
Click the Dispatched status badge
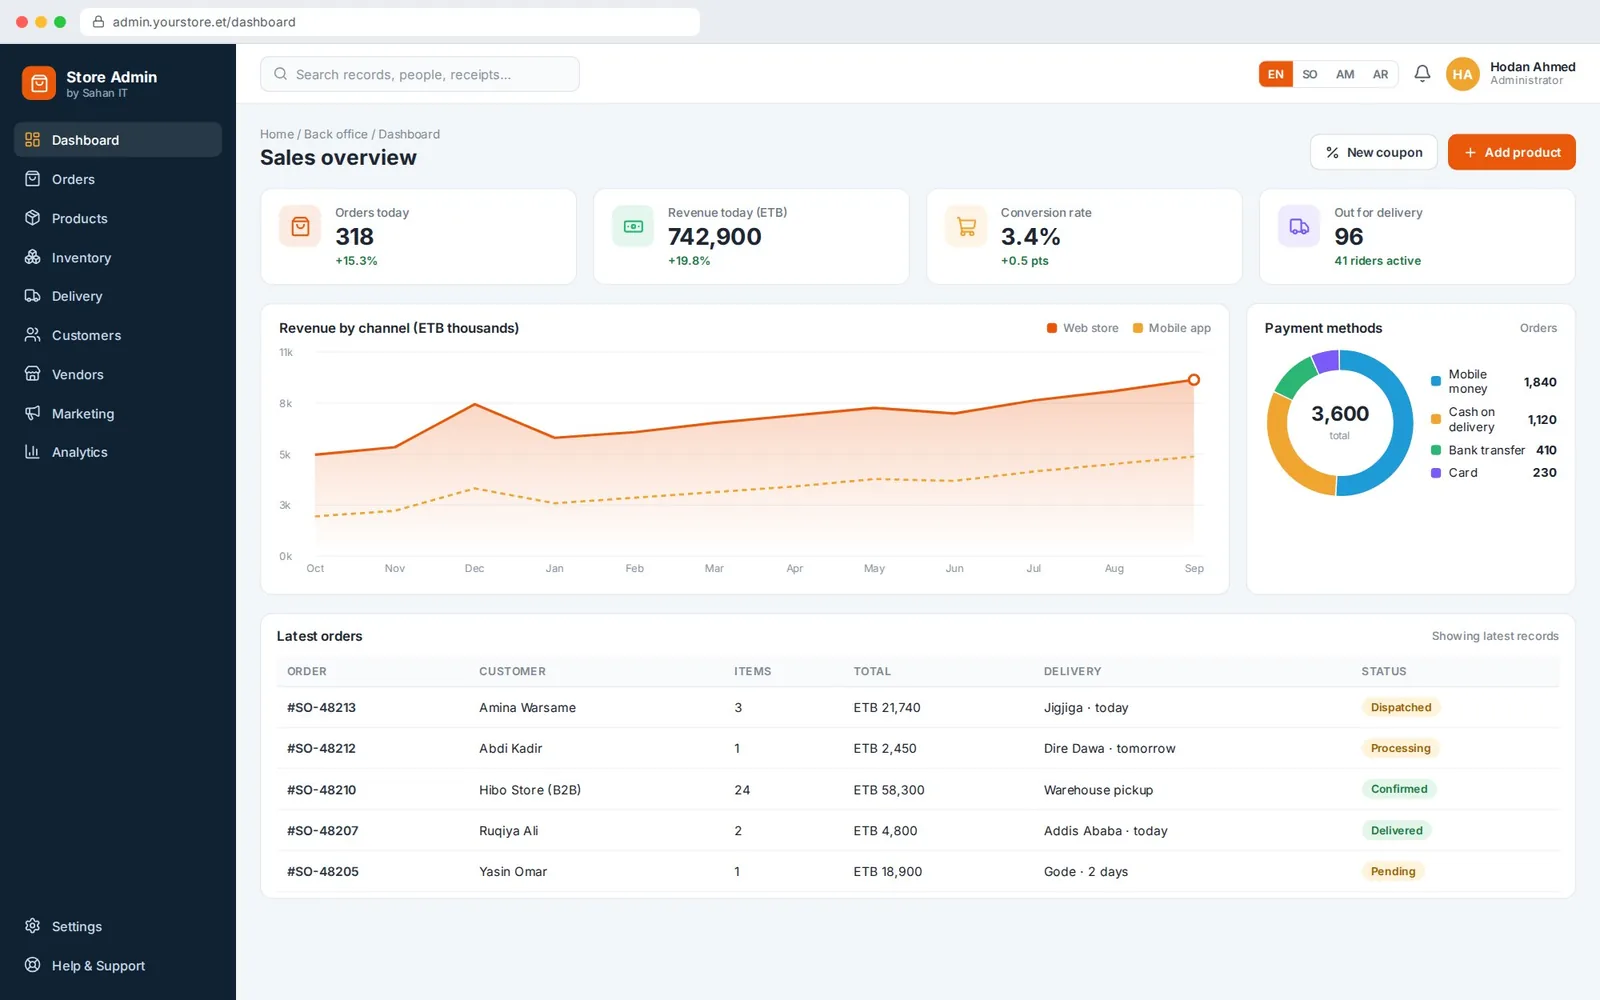1401,707
